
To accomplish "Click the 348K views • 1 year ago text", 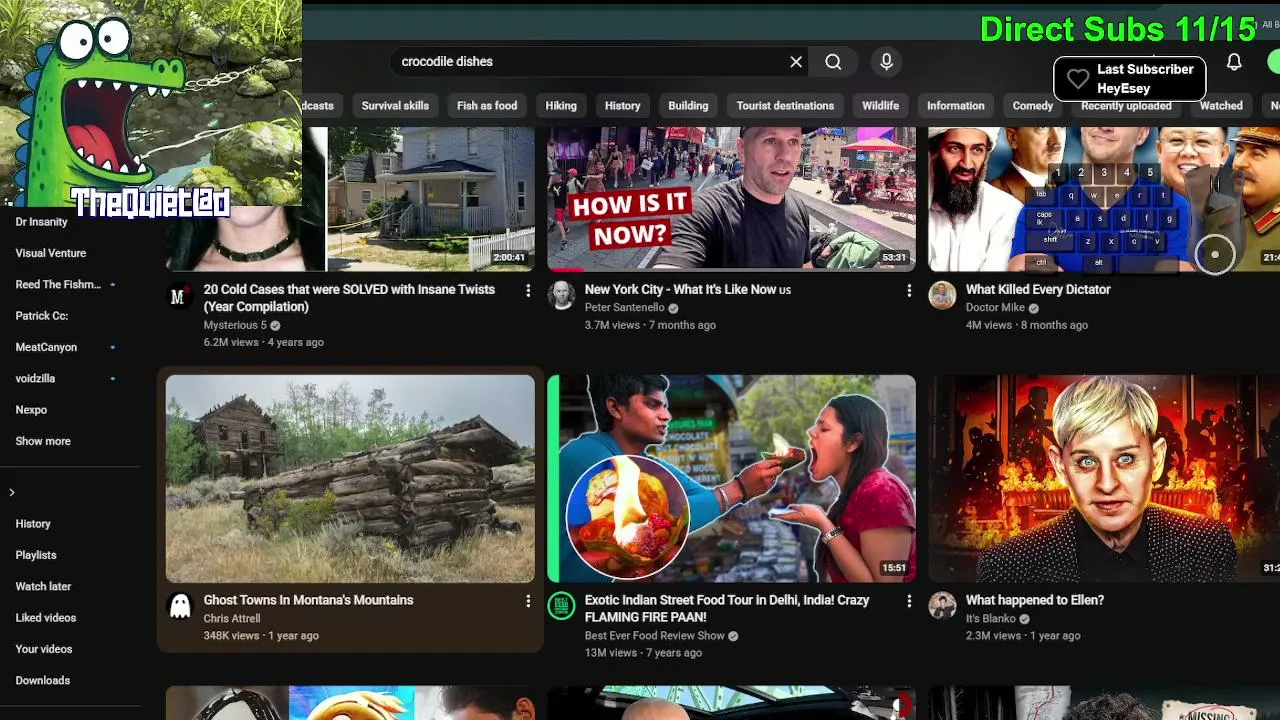I will [261, 636].
